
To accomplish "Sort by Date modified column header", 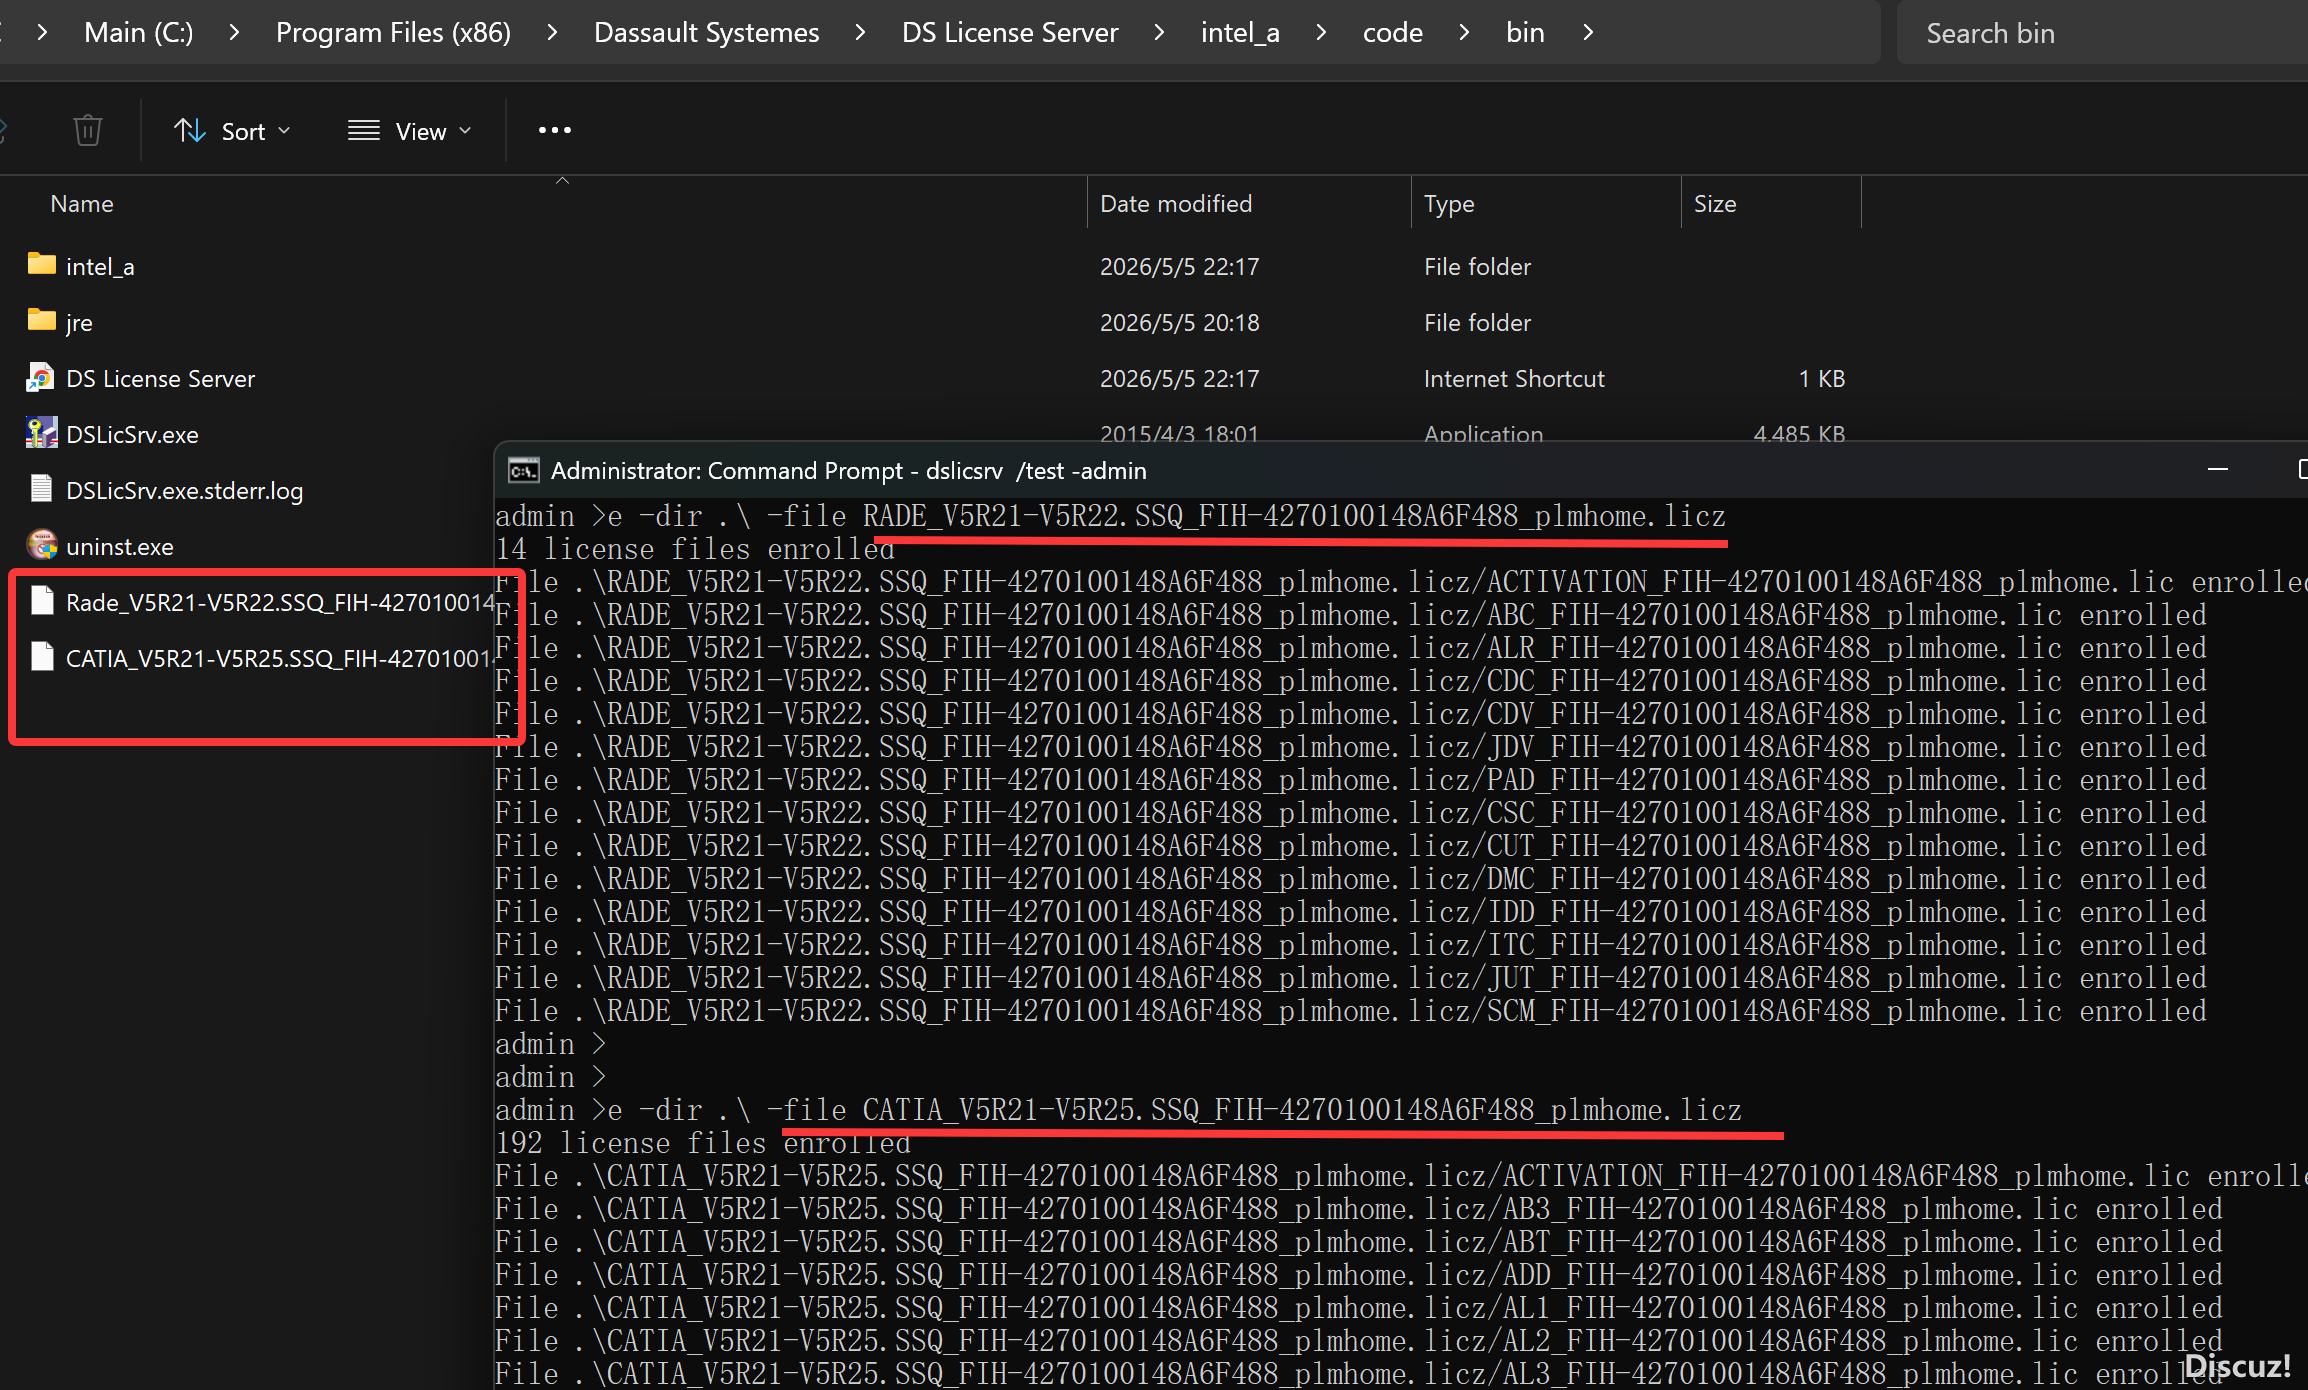I will tap(1176, 204).
